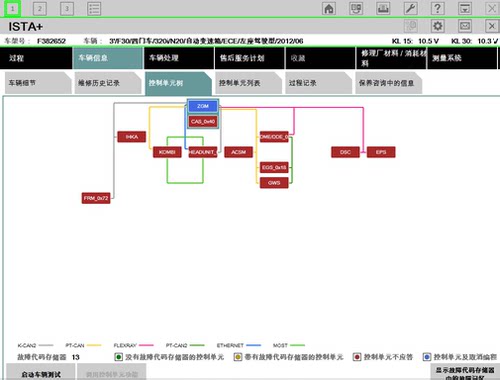Select the KOMBI control unit node
The height and width of the screenshot is (380, 500).
click(x=167, y=152)
